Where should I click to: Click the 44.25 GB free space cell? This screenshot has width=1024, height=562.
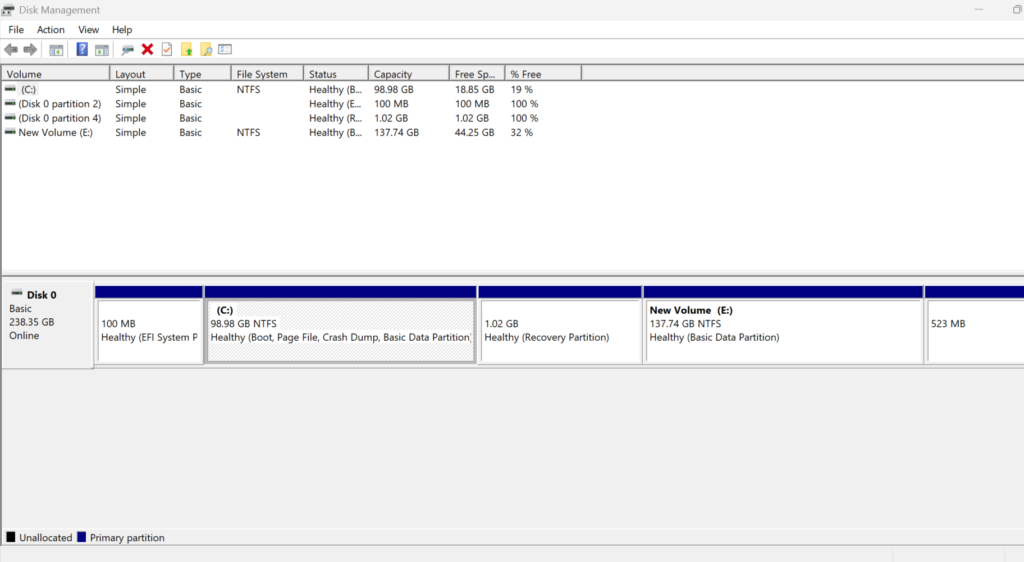tap(475, 133)
